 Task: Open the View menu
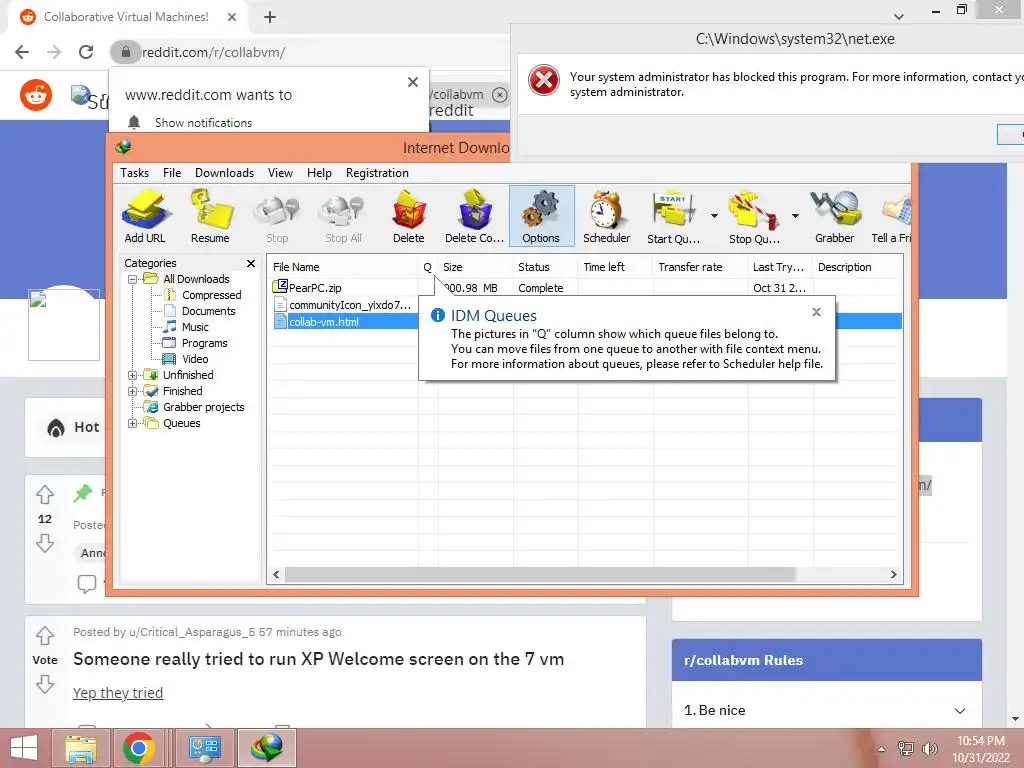coord(280,173)
